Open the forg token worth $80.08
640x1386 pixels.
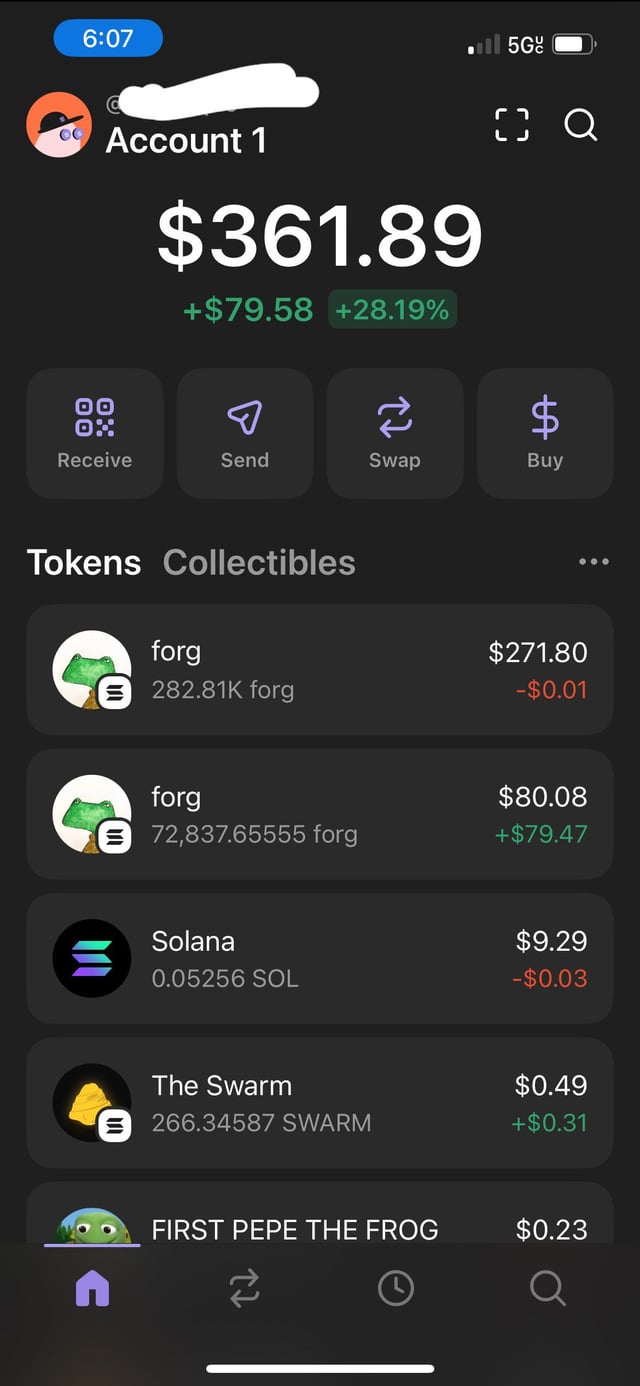[x=320, y=814]
